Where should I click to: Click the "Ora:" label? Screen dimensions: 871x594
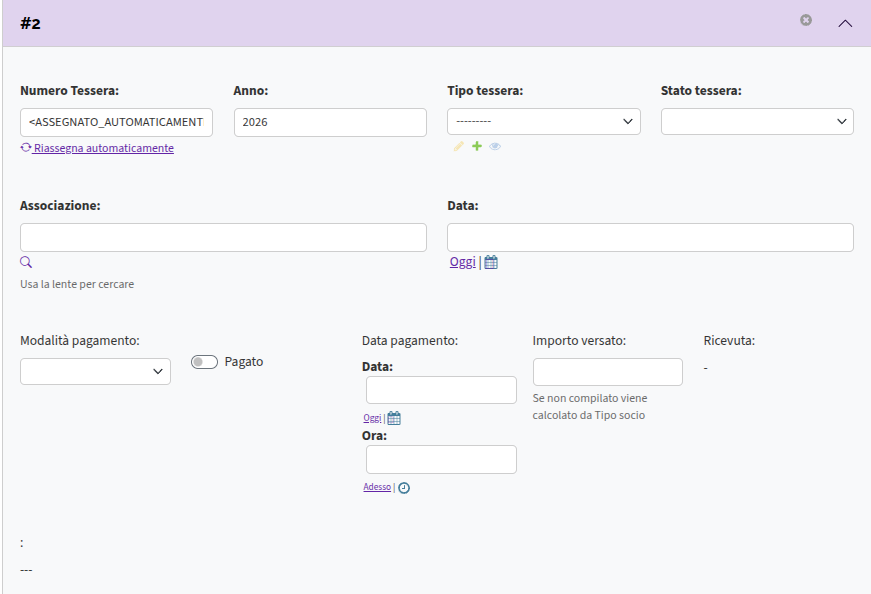coord(374,436)
